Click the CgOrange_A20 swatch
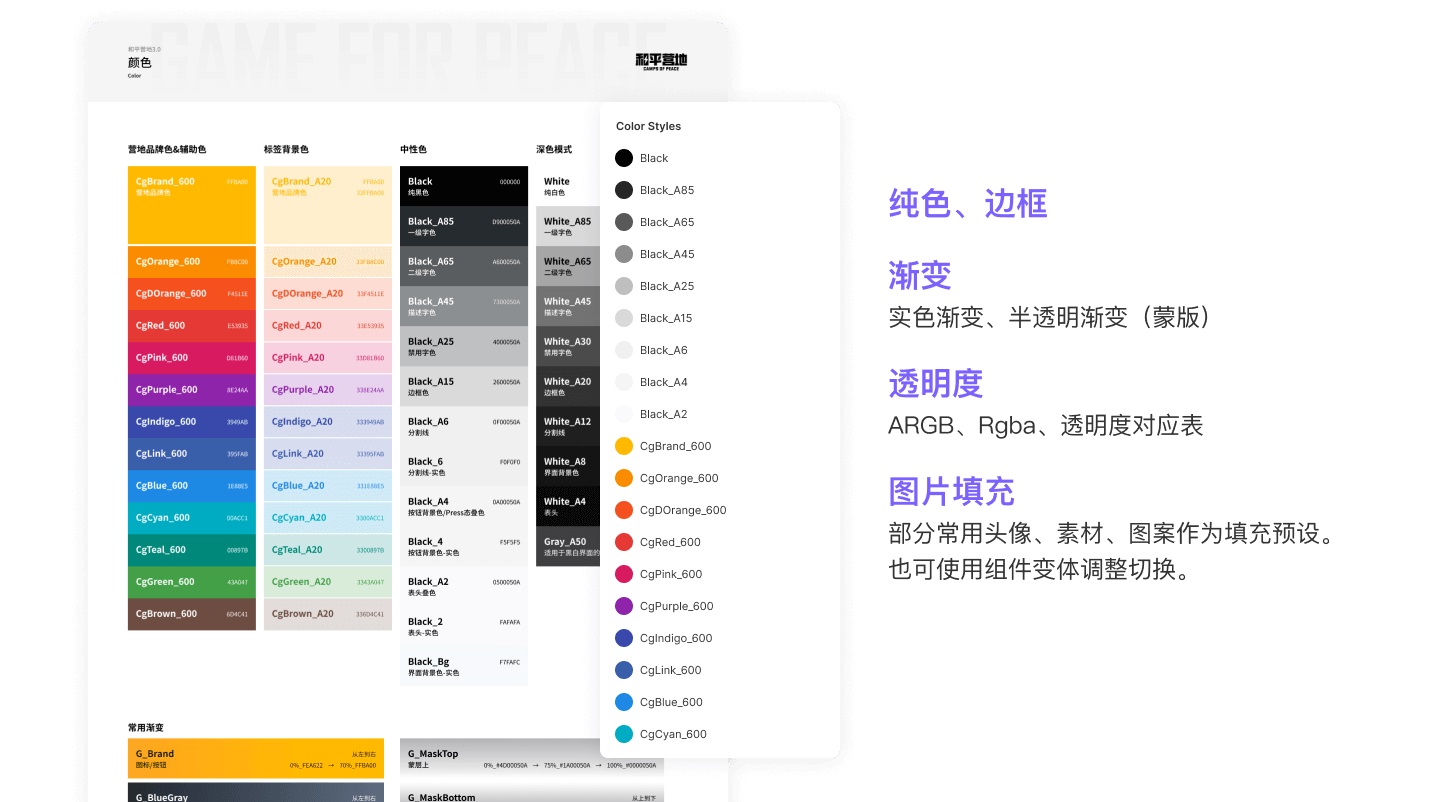 tap(328, 262)
